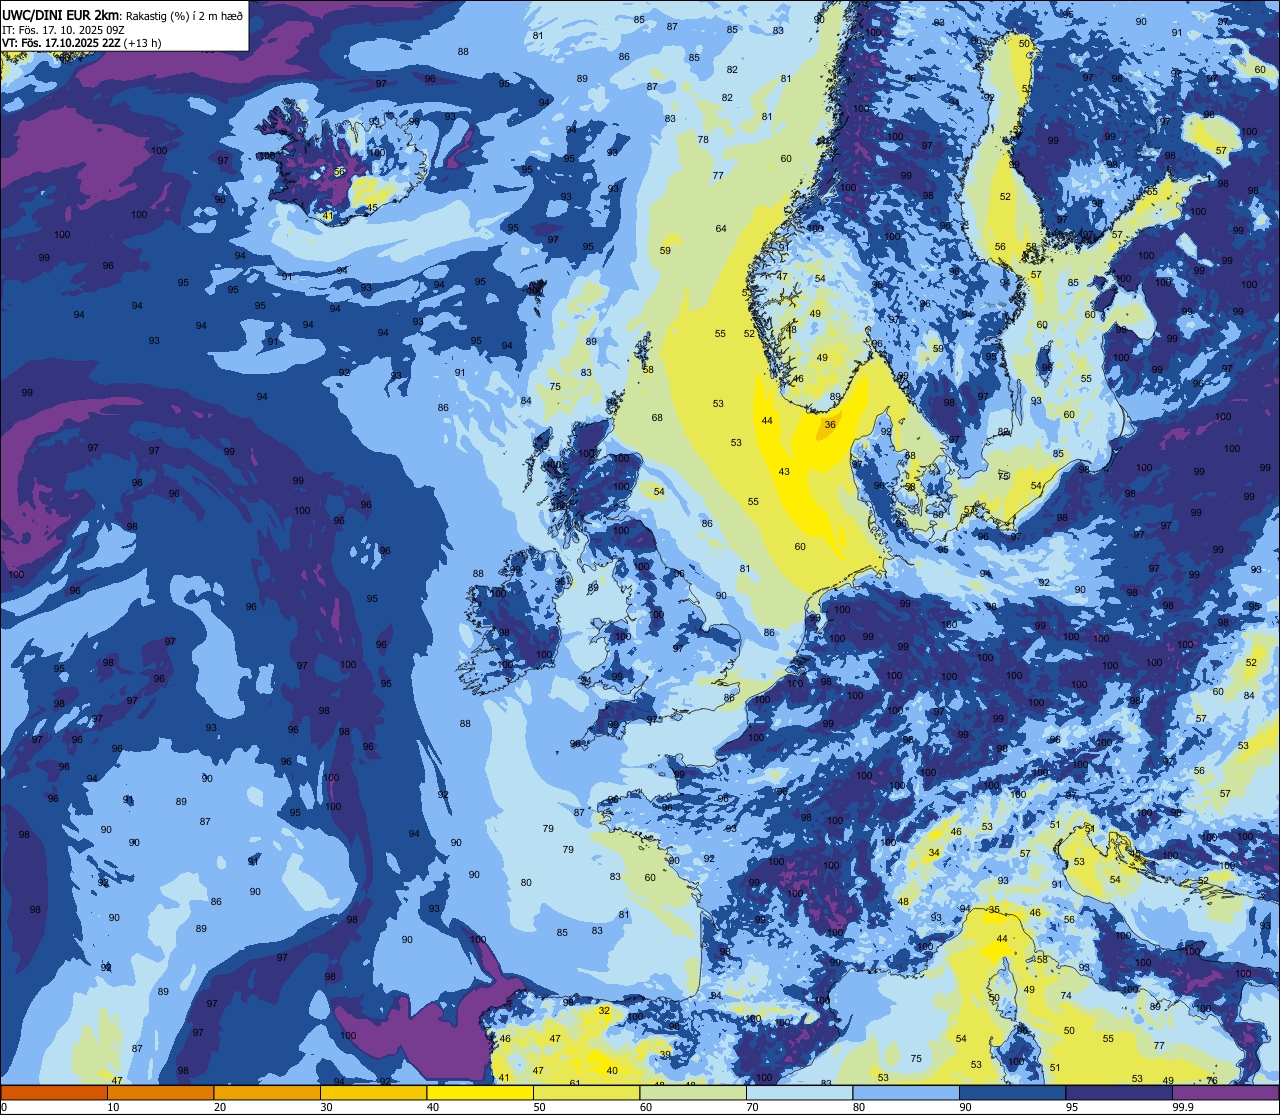Click the orange 10–20 legend swatch

click(160, 1093)
